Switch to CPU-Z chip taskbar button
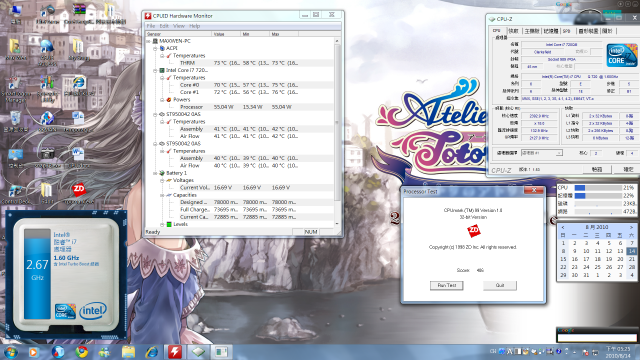This screenshot has width=640, height=360. 198,352
